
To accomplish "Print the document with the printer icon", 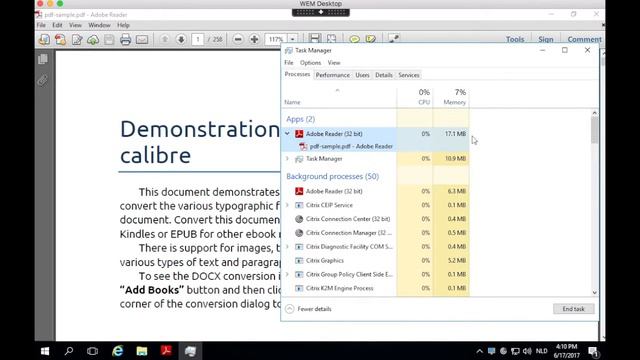I will (125, 39).
